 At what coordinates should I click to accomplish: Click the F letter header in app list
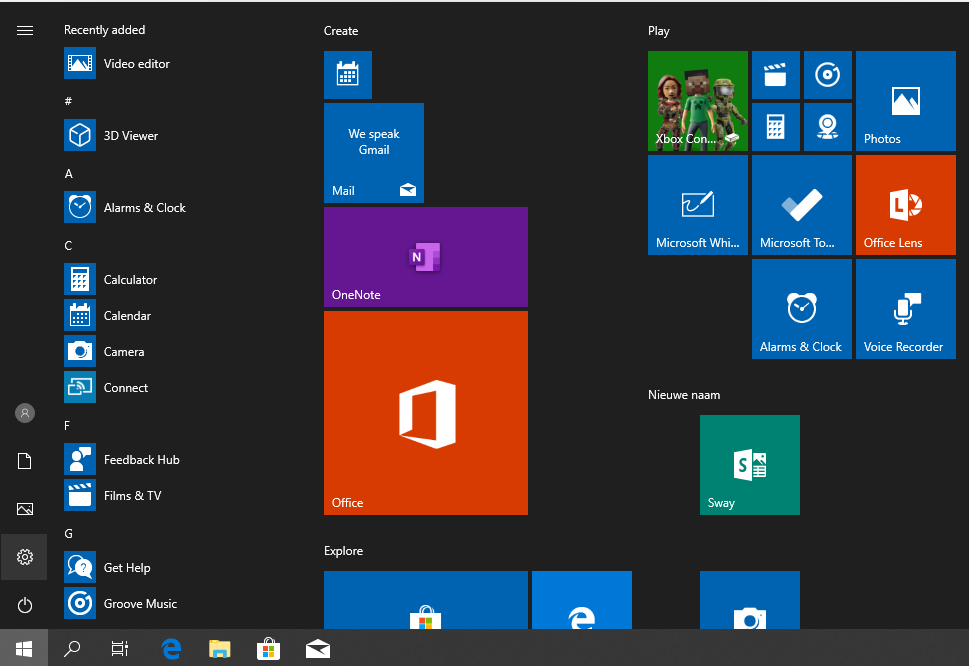(67, 426)
